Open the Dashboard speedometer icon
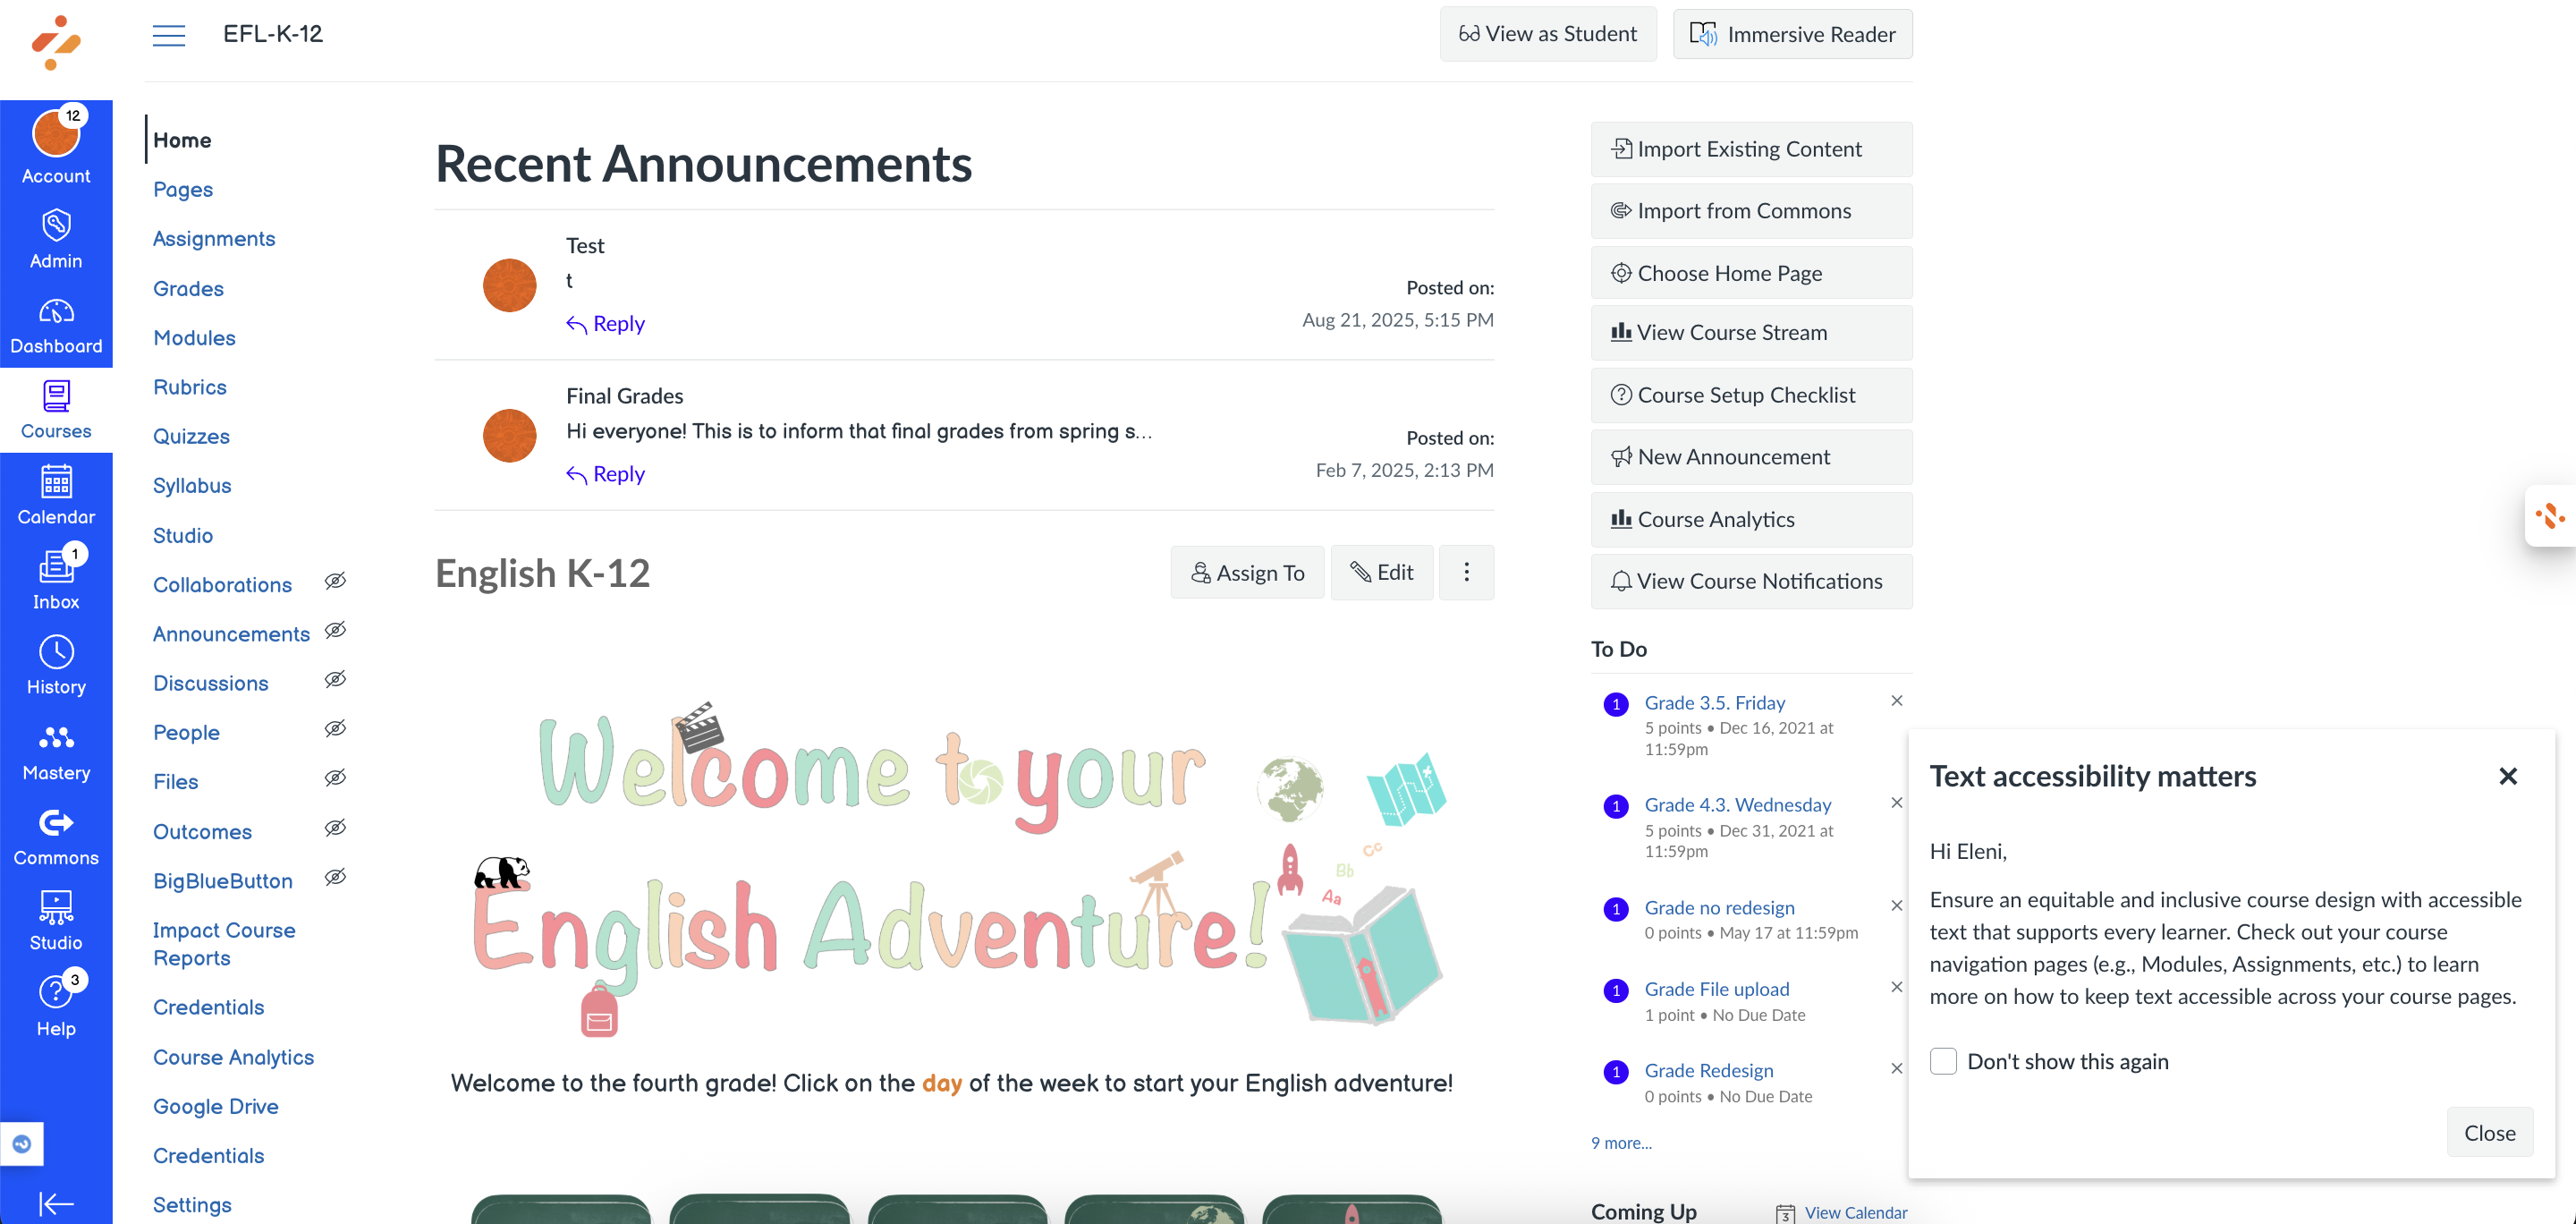The height and width of the screenshot is (1224, 2576). click(x=56, y=311)
